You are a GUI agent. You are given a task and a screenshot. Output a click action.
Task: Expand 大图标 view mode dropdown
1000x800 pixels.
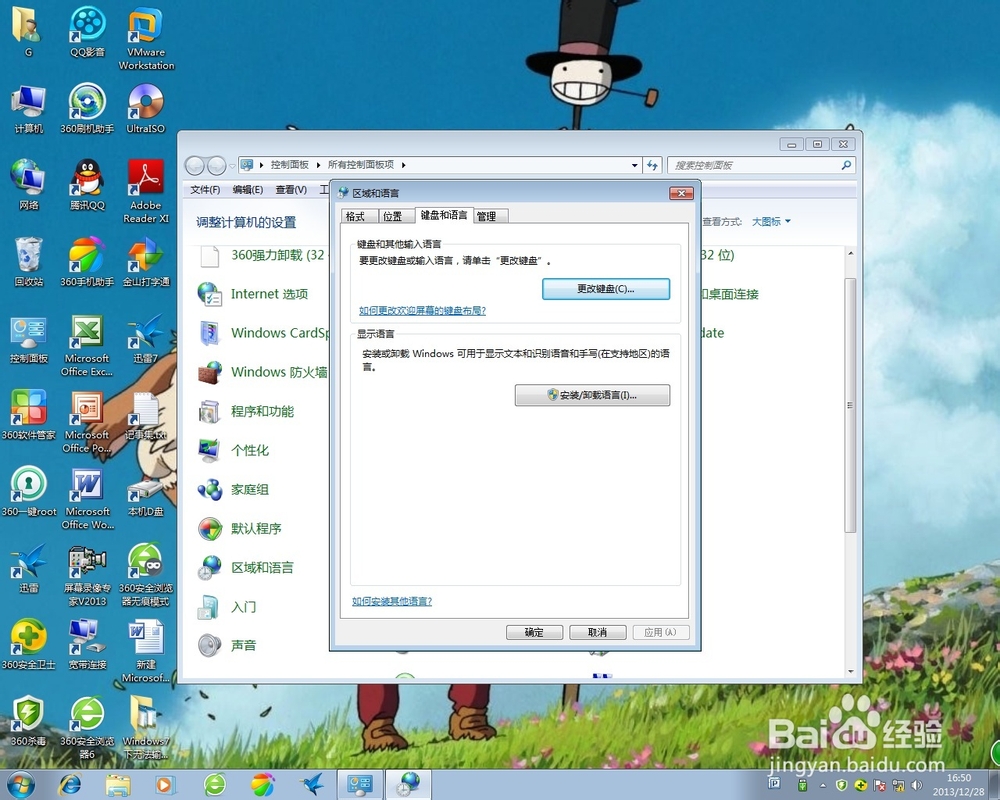771,221
